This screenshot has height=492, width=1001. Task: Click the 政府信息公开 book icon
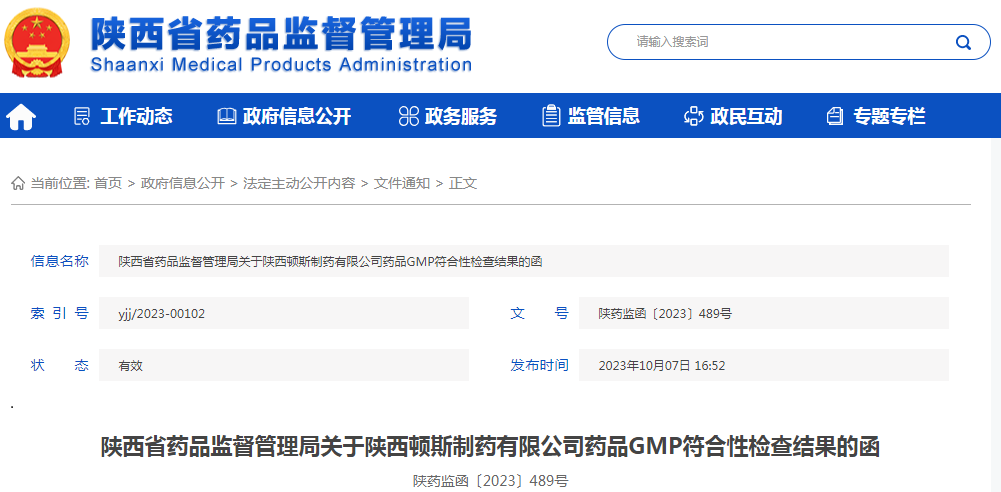(226, 116)
